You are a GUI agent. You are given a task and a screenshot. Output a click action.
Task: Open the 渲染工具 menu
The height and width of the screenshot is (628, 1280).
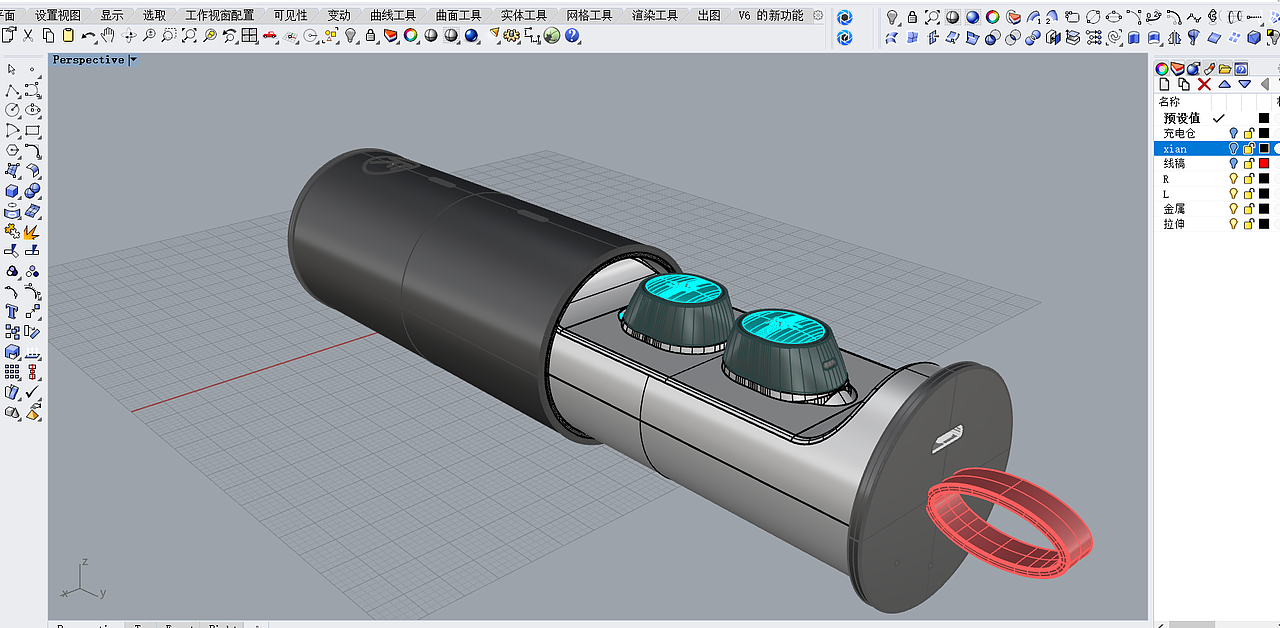[654, 14]
